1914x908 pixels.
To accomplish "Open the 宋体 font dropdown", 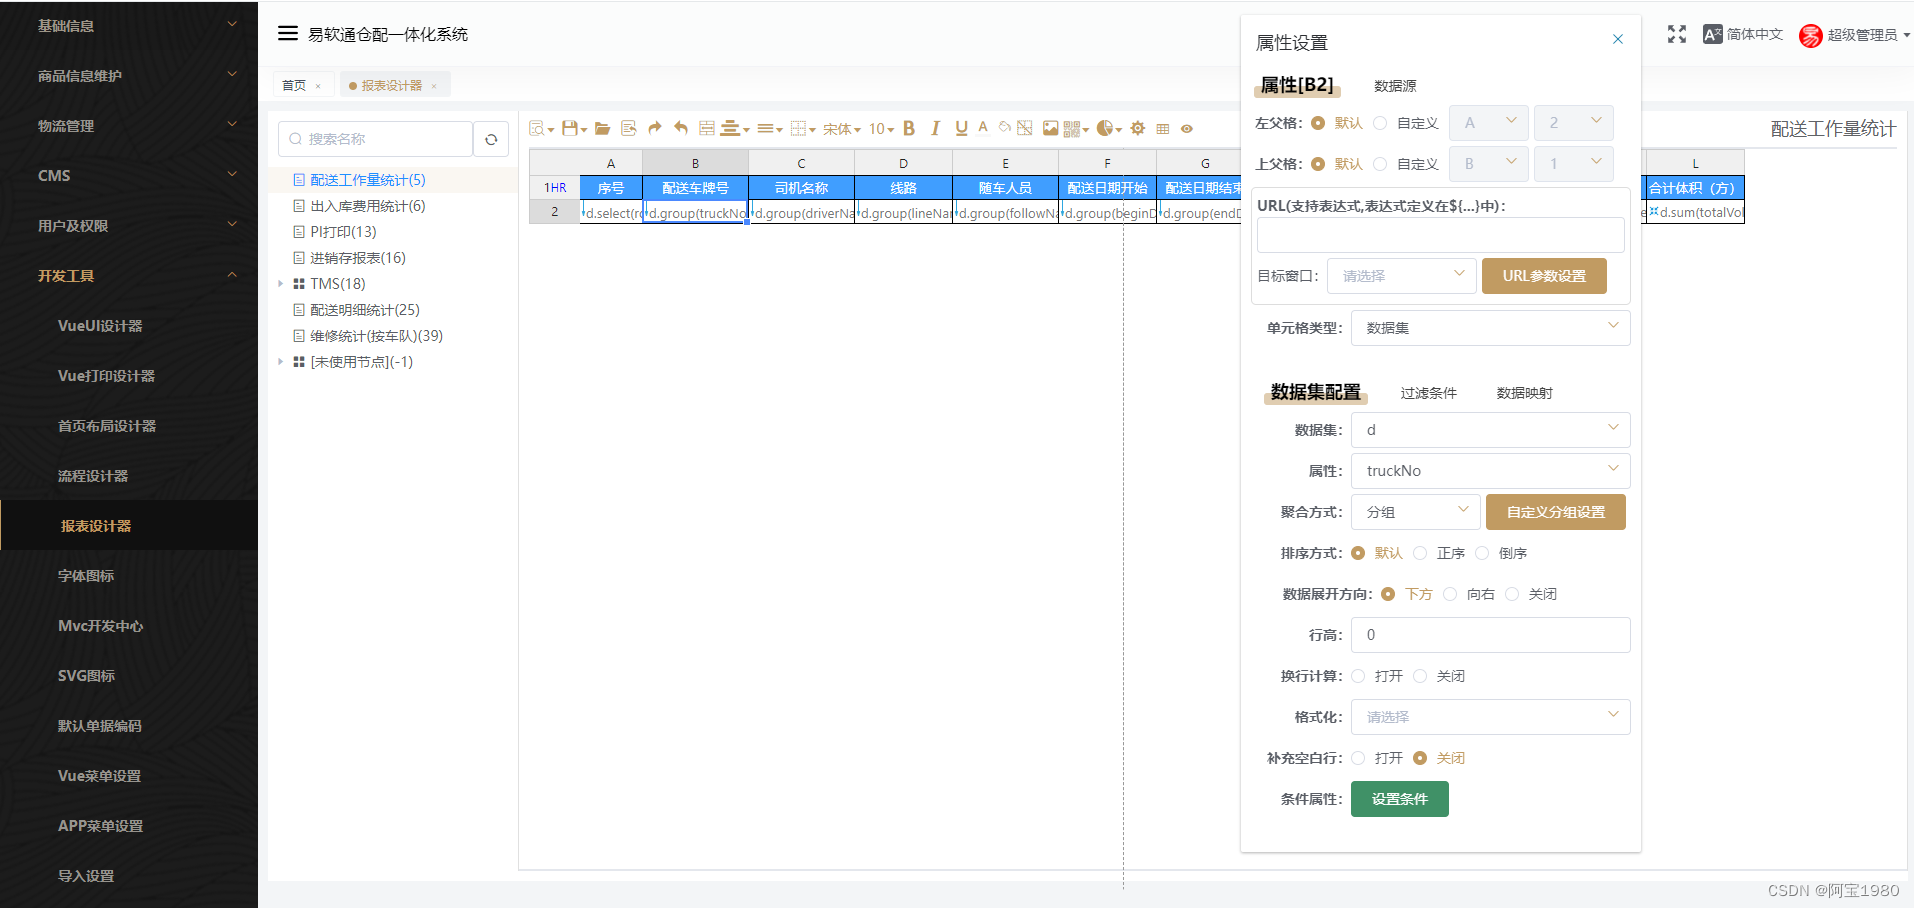I will click(842, 129).
